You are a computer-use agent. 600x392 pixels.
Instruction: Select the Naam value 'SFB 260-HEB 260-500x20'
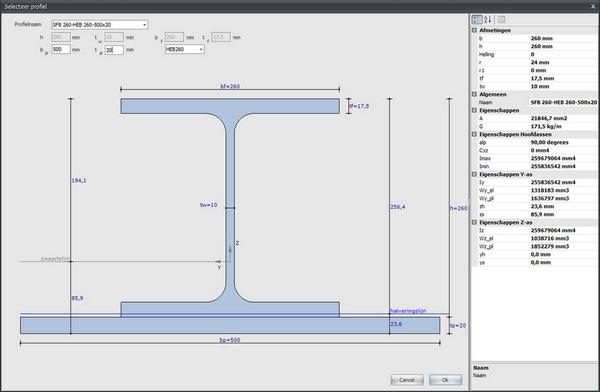(x=564, y=103)
